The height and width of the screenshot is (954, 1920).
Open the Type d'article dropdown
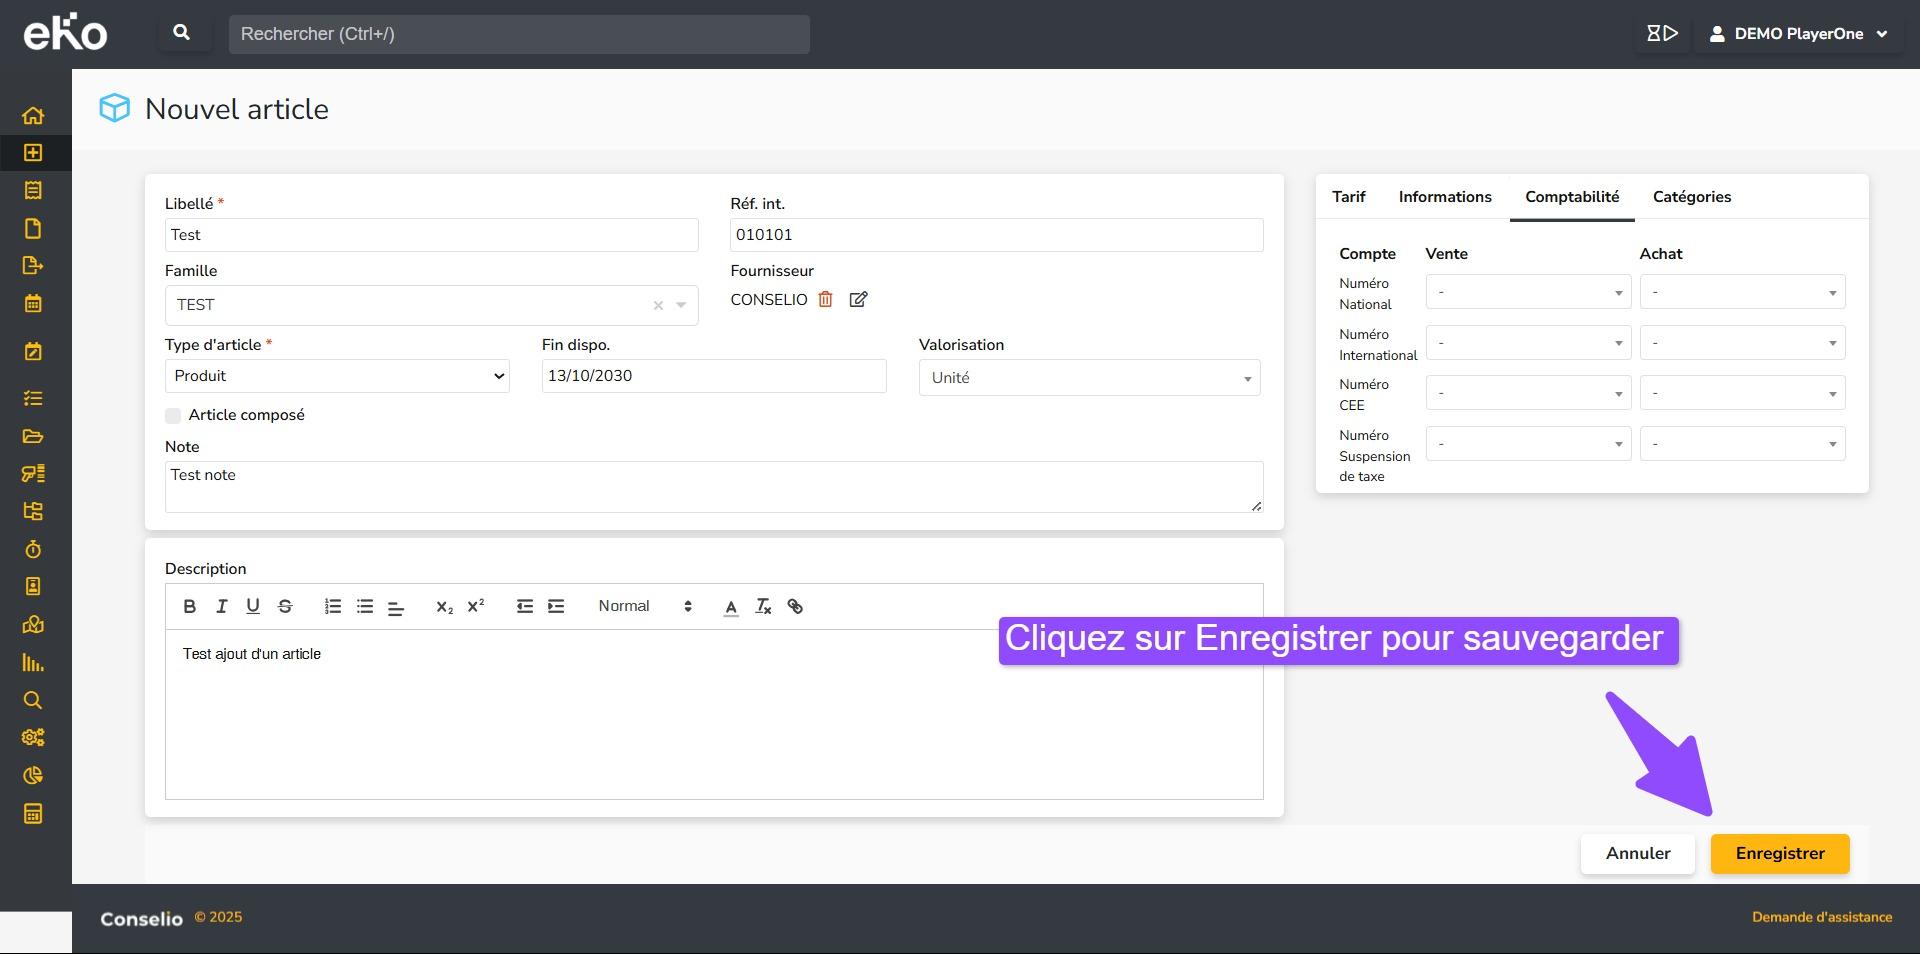pos(337,376)
